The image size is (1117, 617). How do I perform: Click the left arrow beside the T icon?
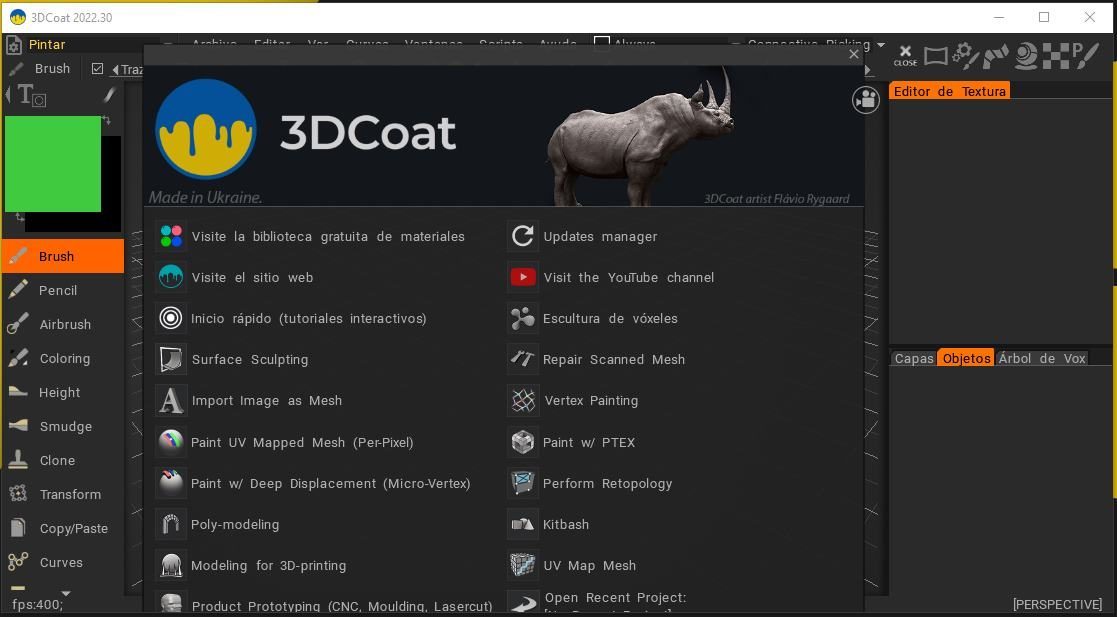8,94
